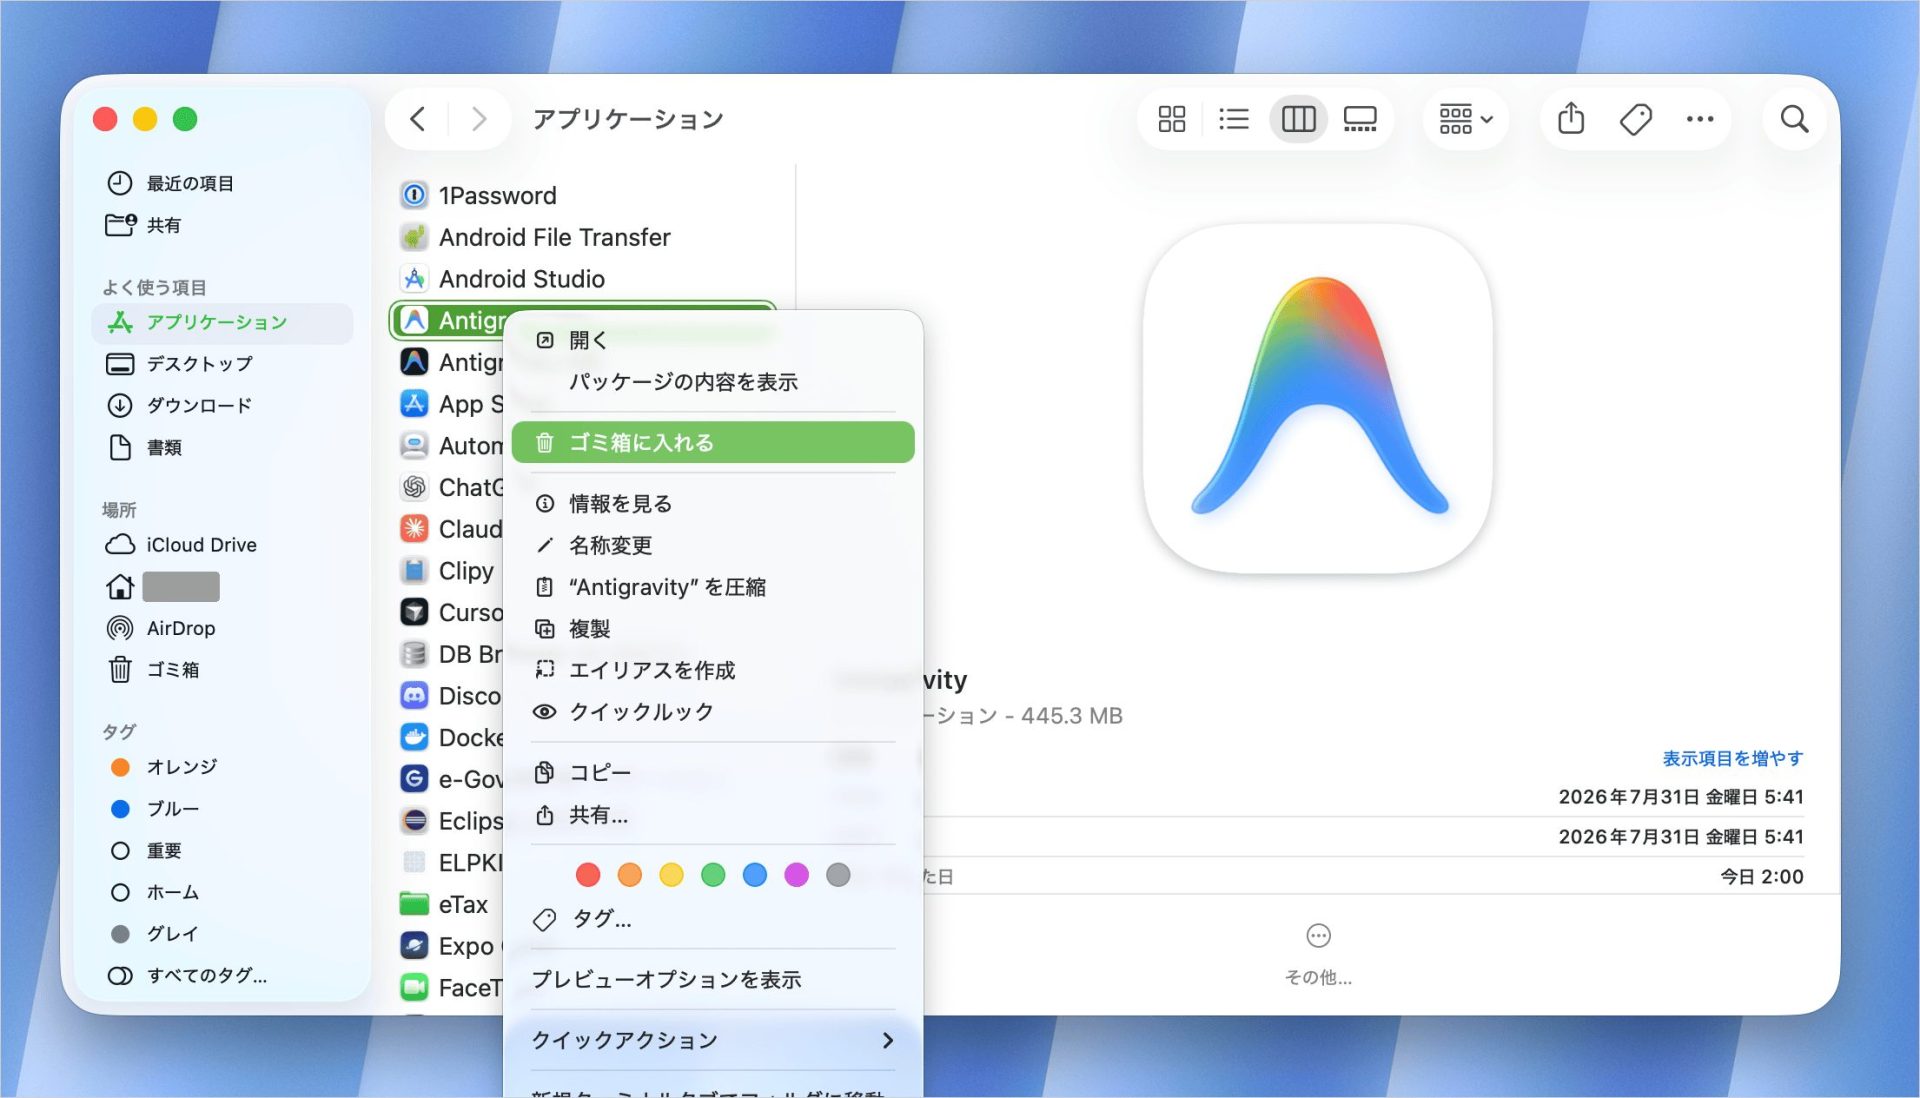Choose タグ... from the context menu
The width and height of the screenshot is (1920, 1098).
713,919
